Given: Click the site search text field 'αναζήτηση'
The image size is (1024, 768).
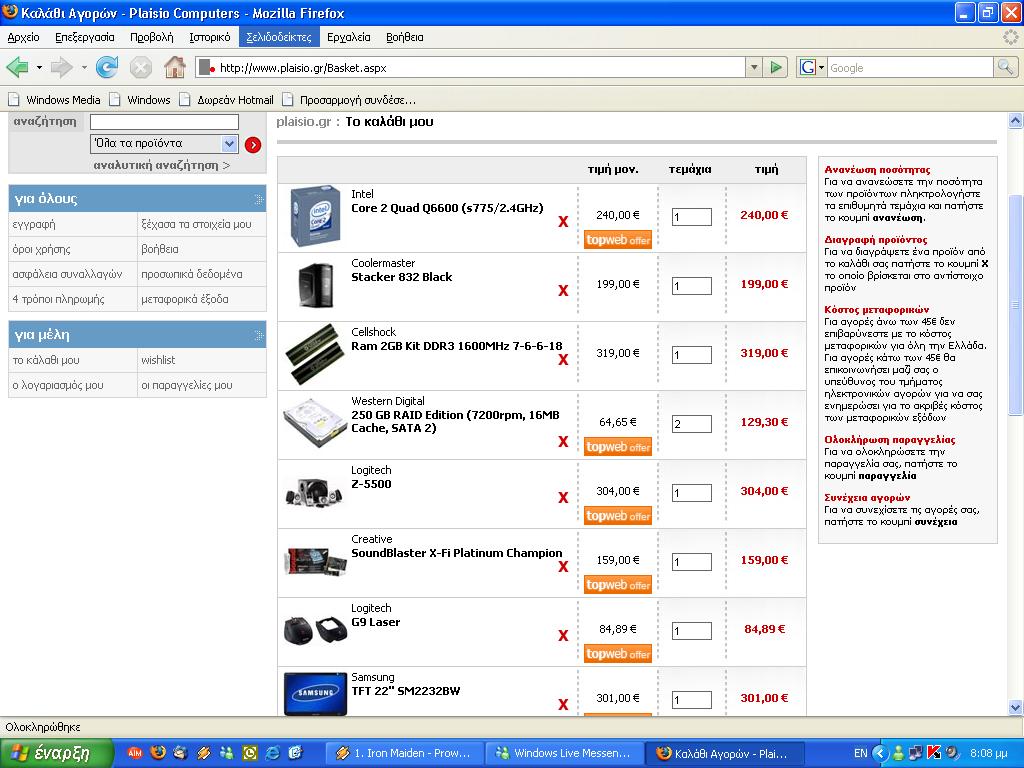Looking at the screenshot, I should tap(164, 122).
